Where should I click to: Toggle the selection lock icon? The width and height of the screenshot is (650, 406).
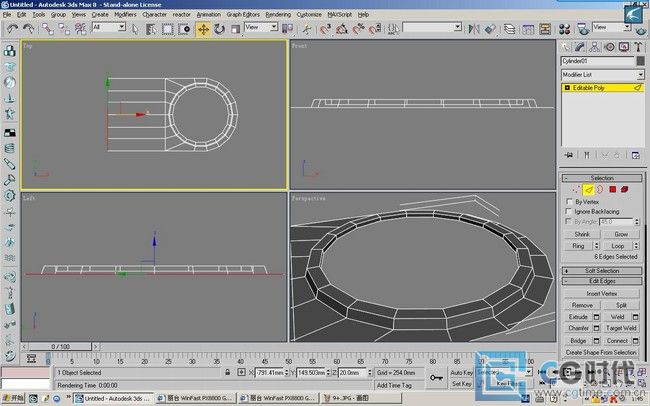pyautogui.click(x=228, y=372)
